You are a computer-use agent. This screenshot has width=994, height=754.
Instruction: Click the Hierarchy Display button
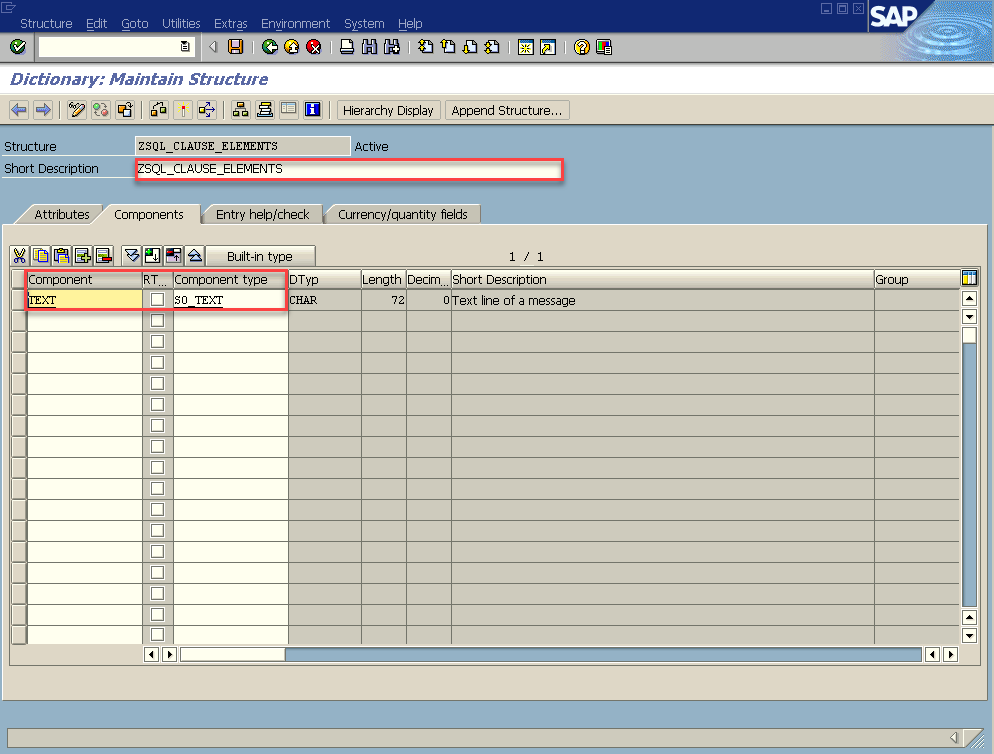point(388,110)
